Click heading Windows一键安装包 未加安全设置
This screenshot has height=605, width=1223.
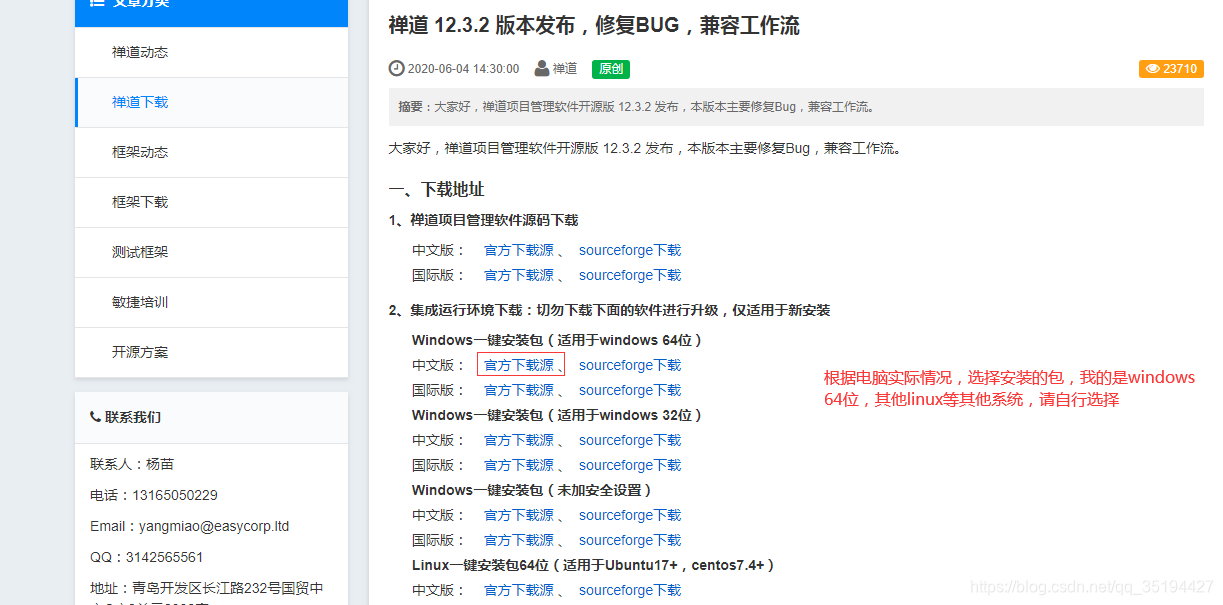[x=532, y=490]
